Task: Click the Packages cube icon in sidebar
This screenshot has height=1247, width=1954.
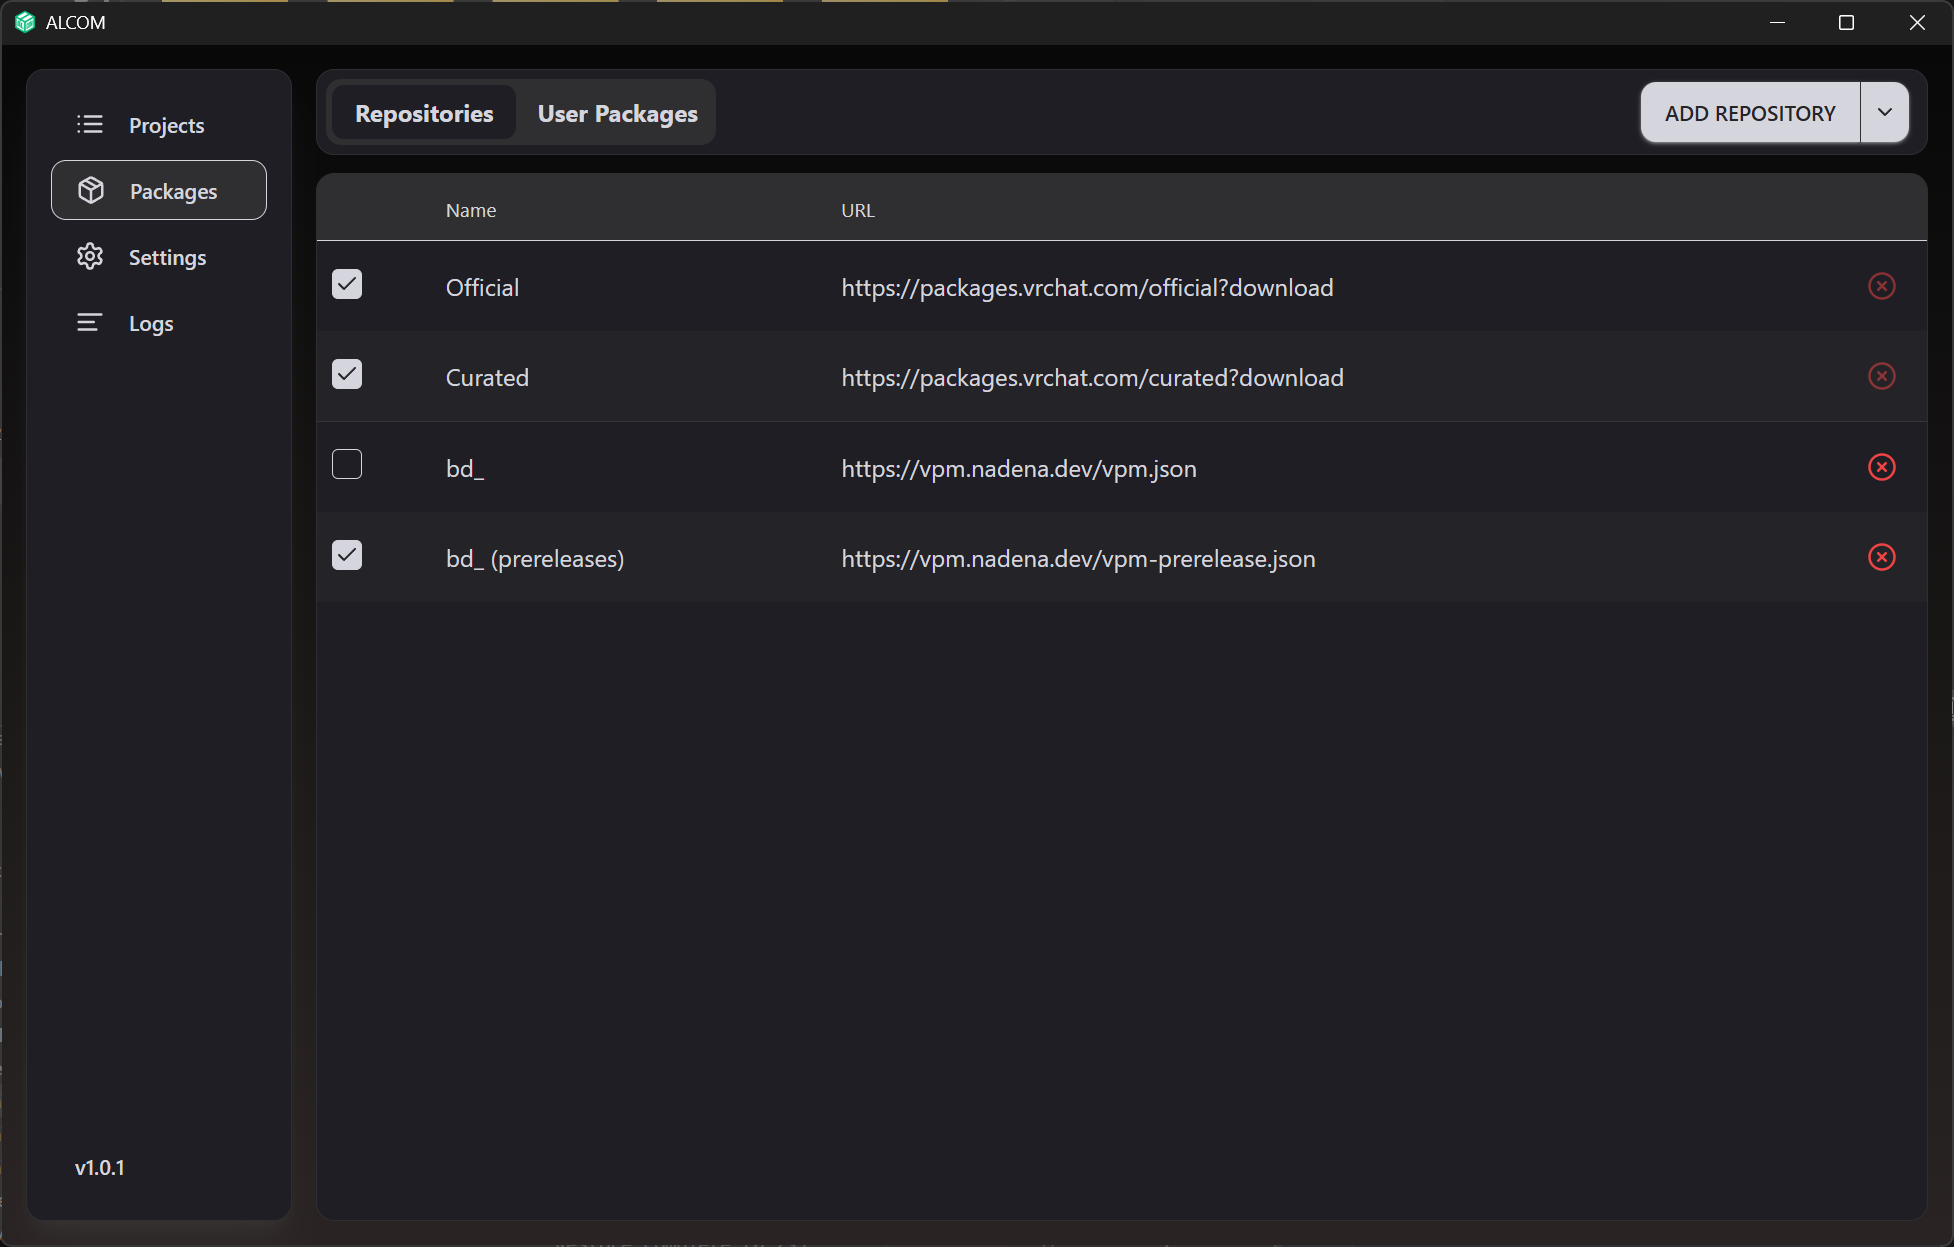Action: [x=91, y=190]
